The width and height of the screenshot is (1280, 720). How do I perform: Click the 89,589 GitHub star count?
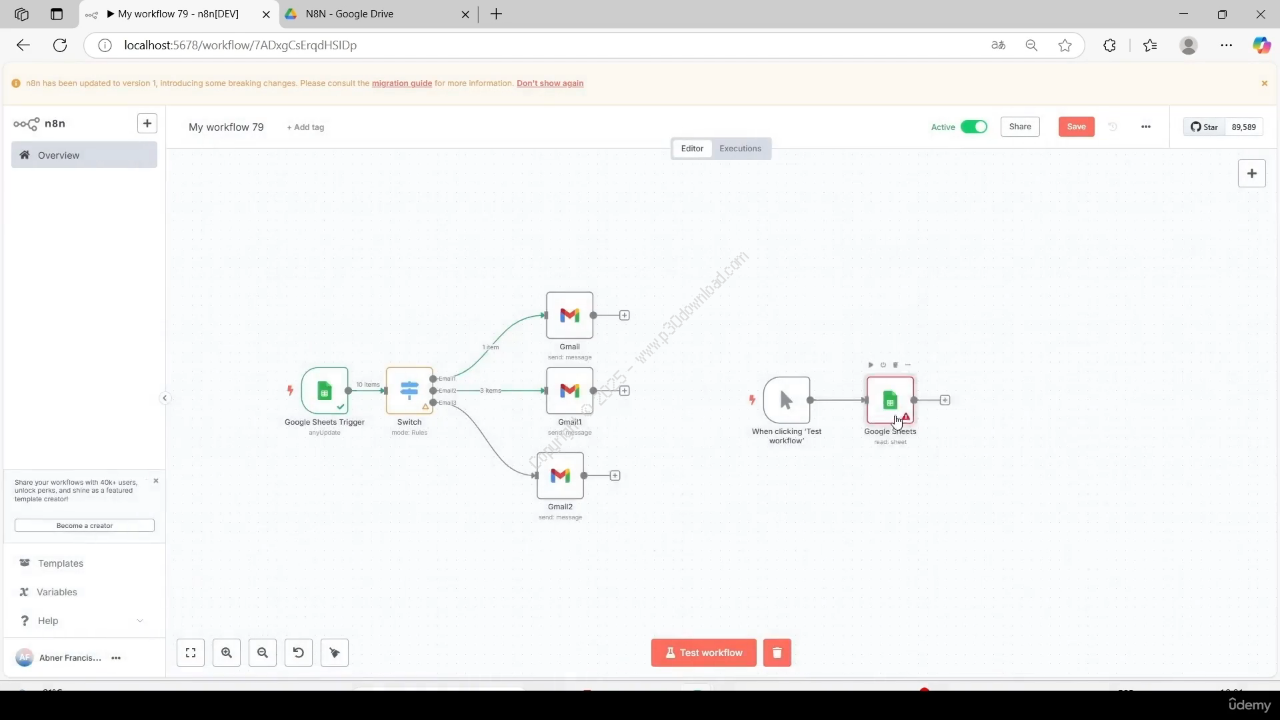1244,127
